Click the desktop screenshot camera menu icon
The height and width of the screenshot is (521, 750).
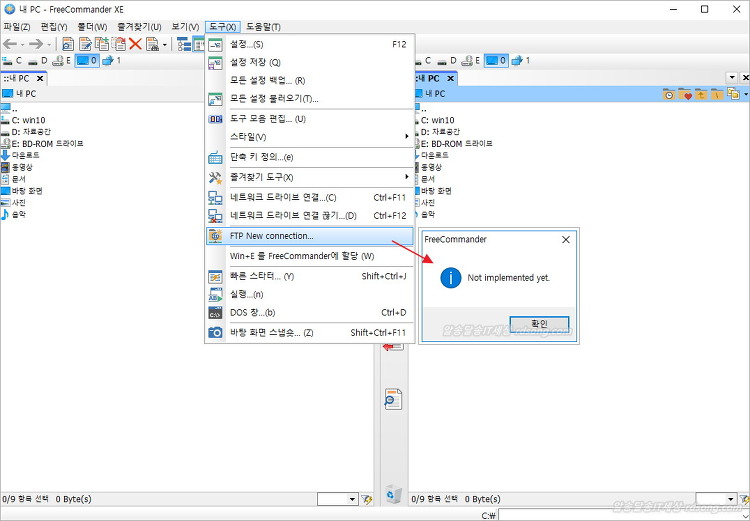tap(215, 332)
